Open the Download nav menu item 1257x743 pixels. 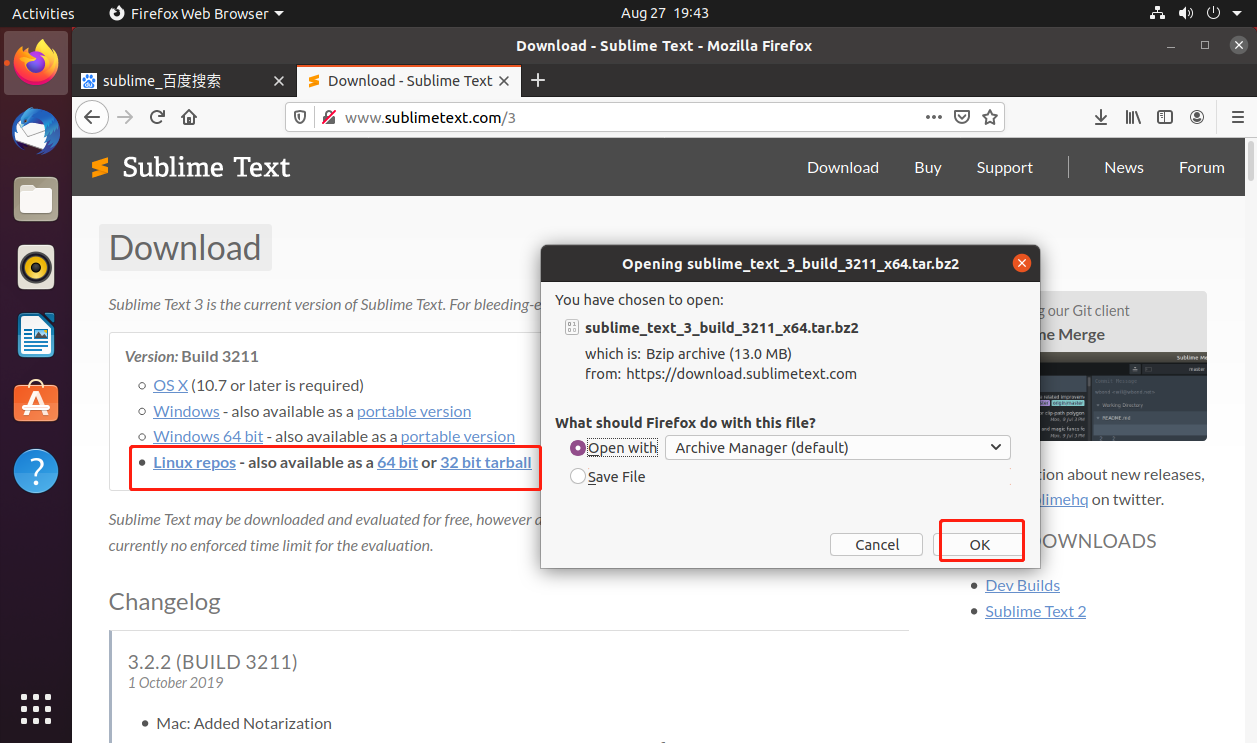click(x=843, y=167)
